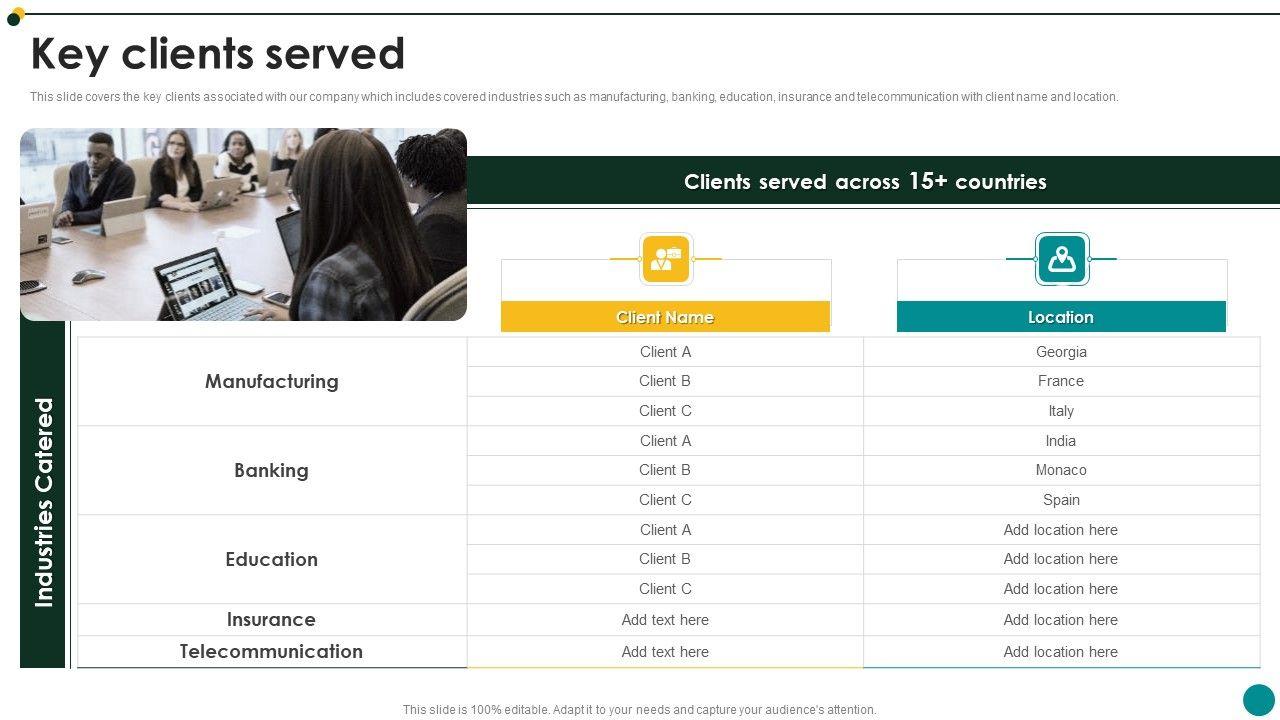Select the "Banking" industry cell
This screenshot has height=720, width=1280.
pyautogui.click(x=272, y=470)
